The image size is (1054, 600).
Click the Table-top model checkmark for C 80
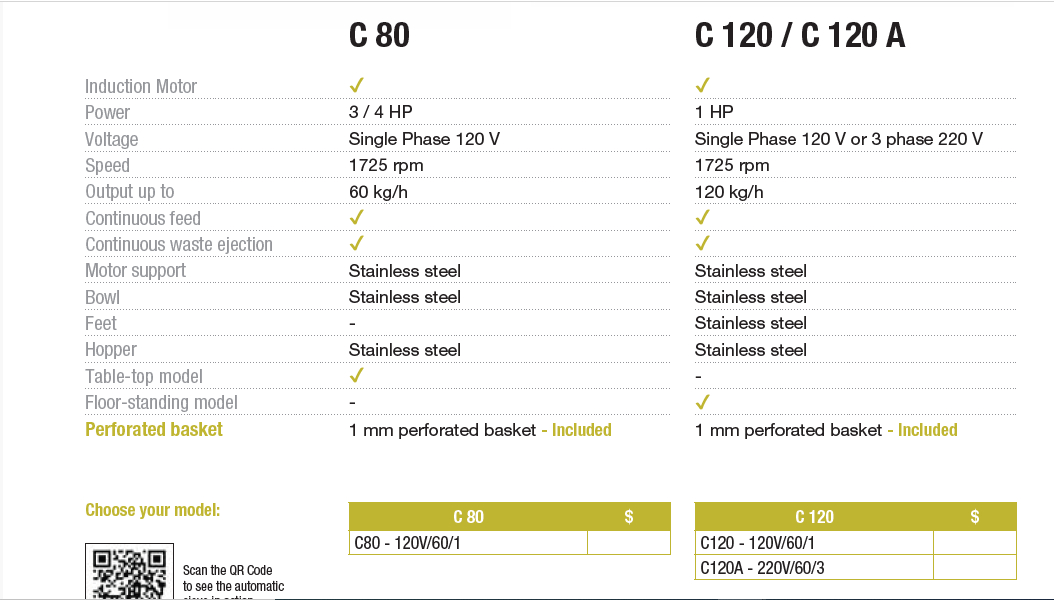[x=356, y=376]
